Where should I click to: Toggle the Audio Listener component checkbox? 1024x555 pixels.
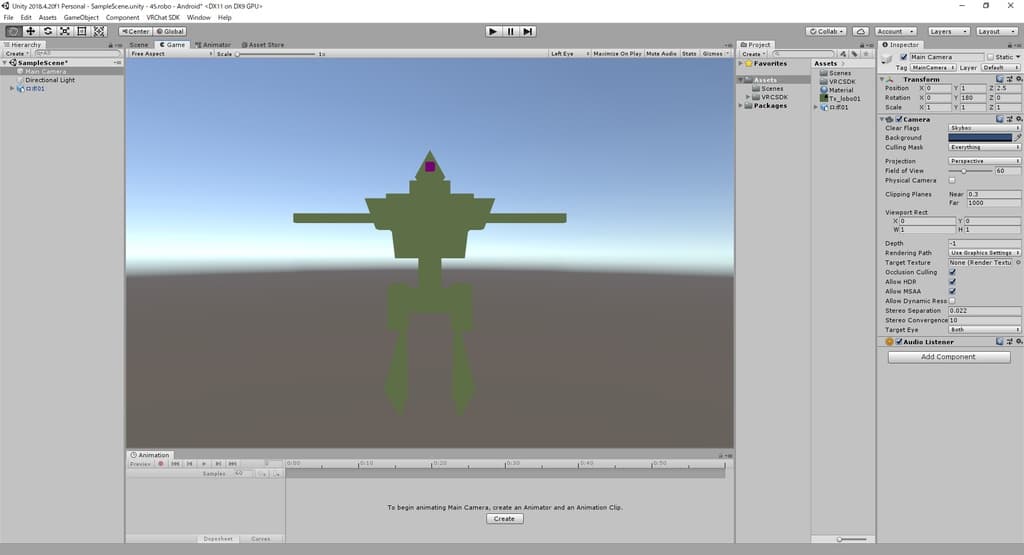(x=899, y=341)
